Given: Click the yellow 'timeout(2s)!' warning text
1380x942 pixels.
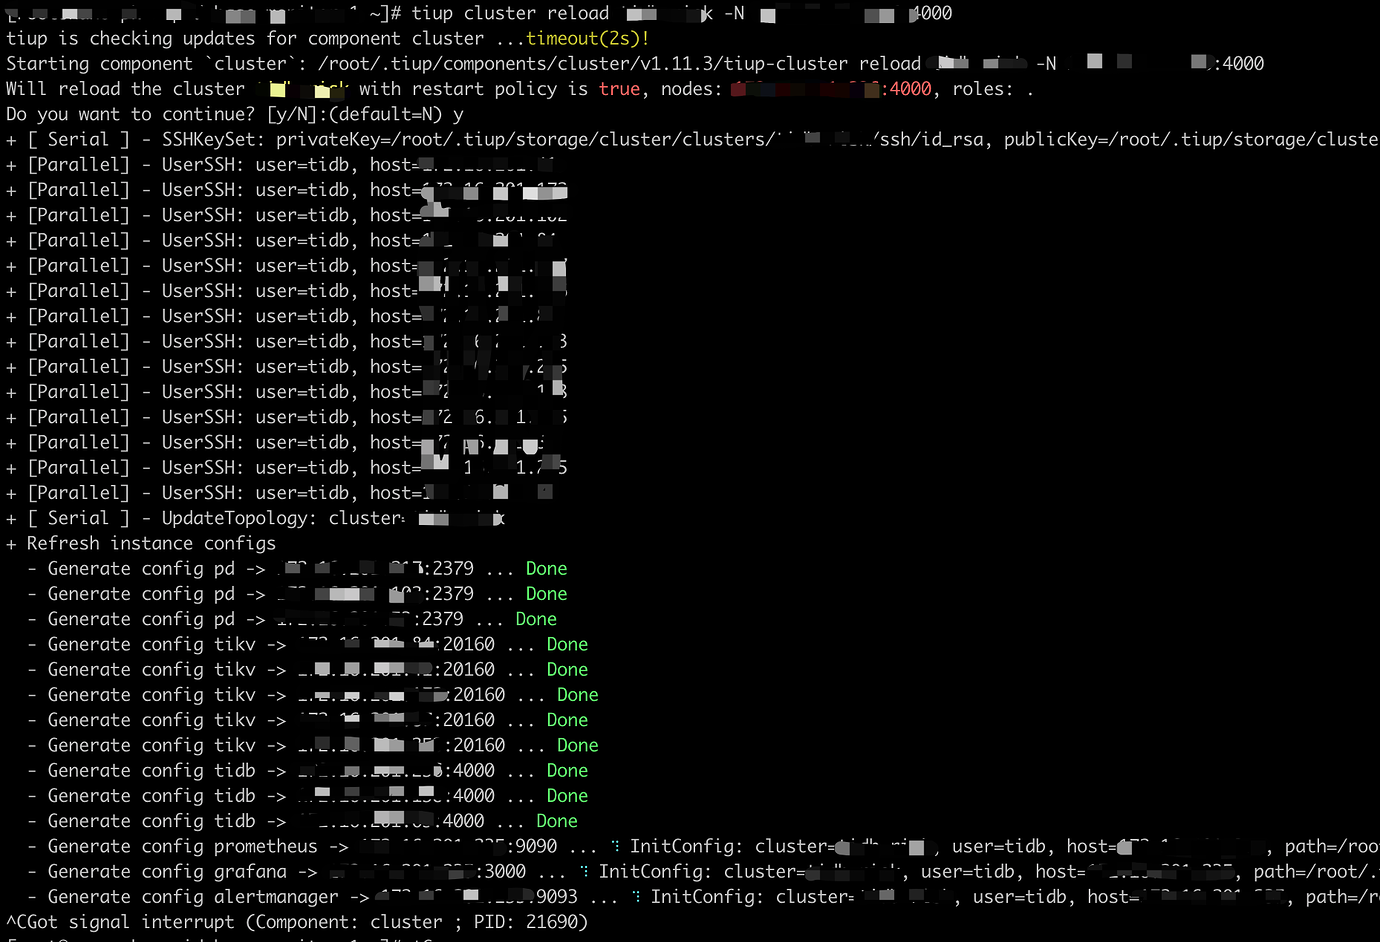Looking at the screenshot, I should point(588,38).
